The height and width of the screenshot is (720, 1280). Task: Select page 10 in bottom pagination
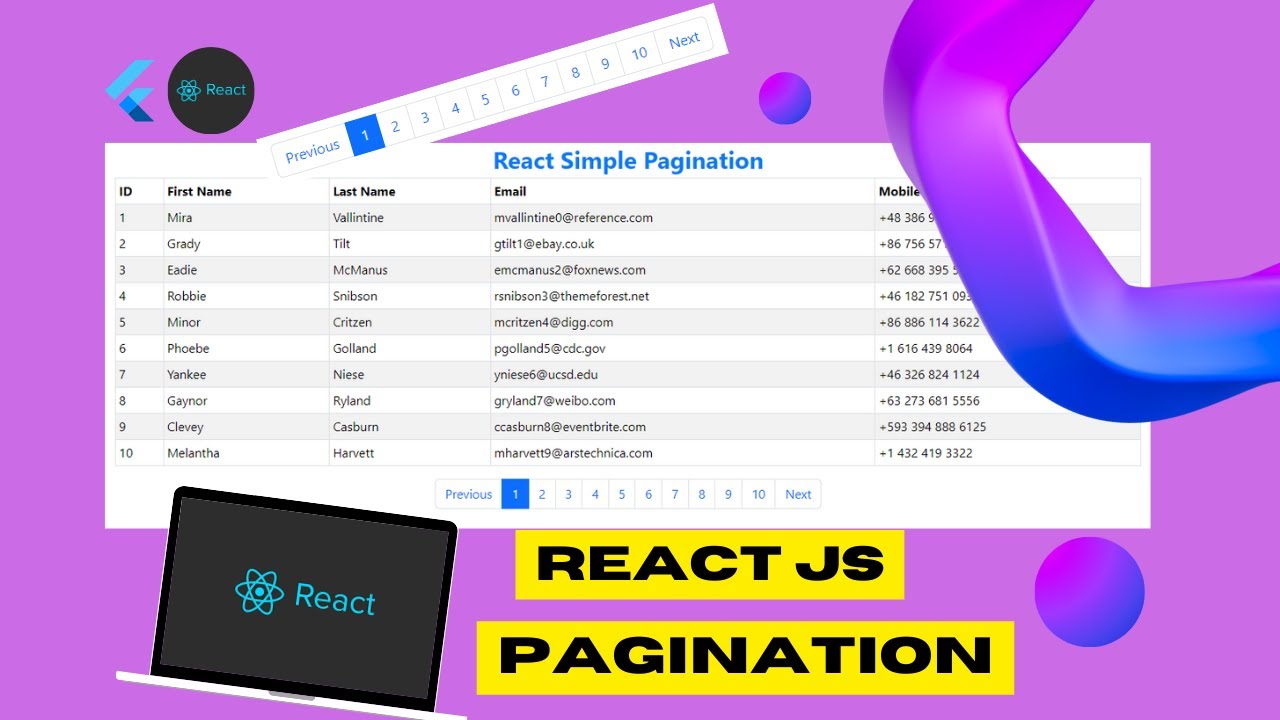coord(759,494)
